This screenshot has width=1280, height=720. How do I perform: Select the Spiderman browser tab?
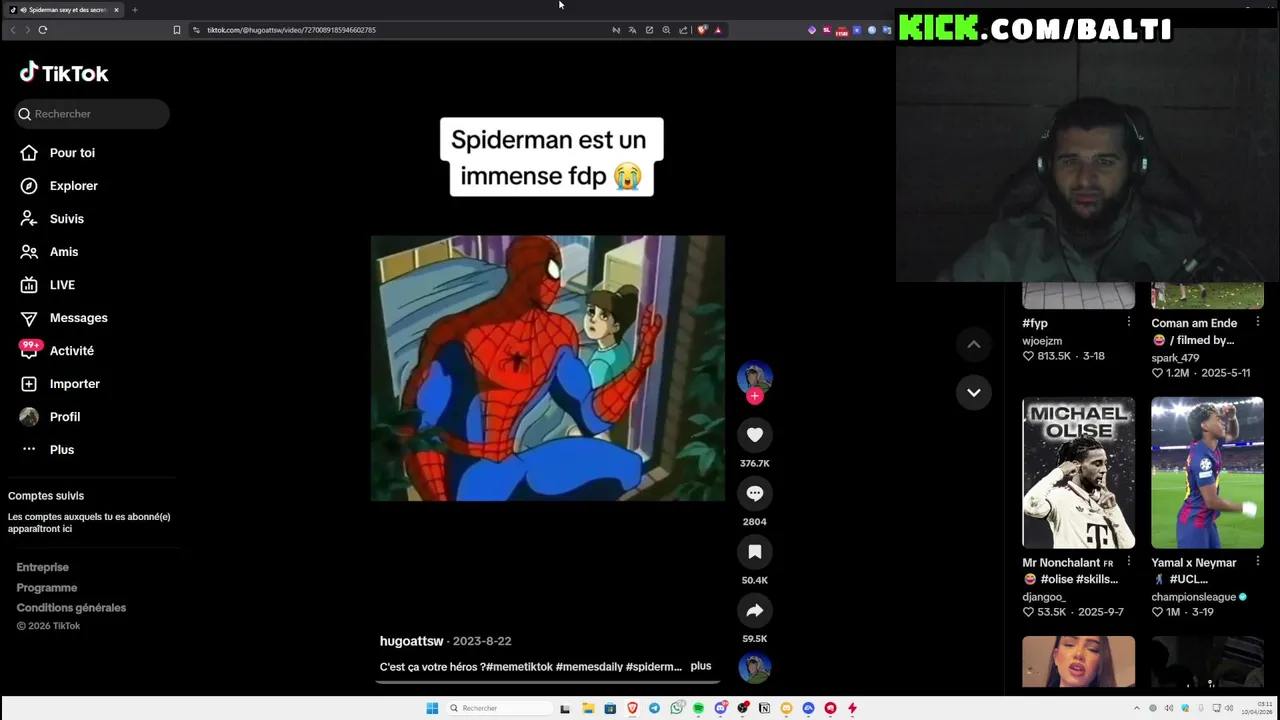pyautogui.click(x=64, y=10)
